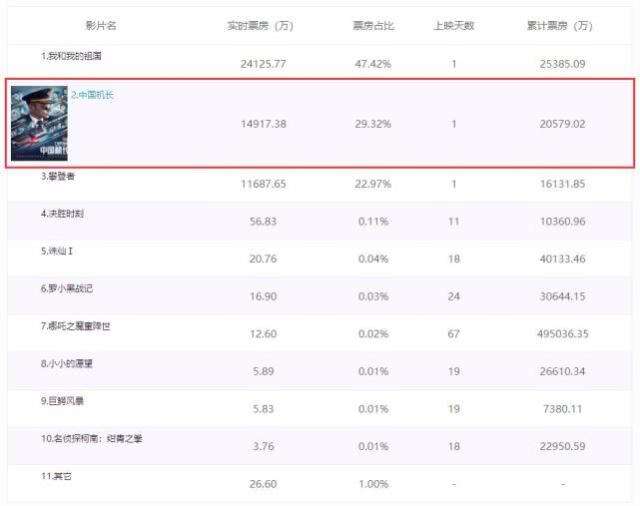Click the 中国机长 movie poster thumbnail

(39, 124)
